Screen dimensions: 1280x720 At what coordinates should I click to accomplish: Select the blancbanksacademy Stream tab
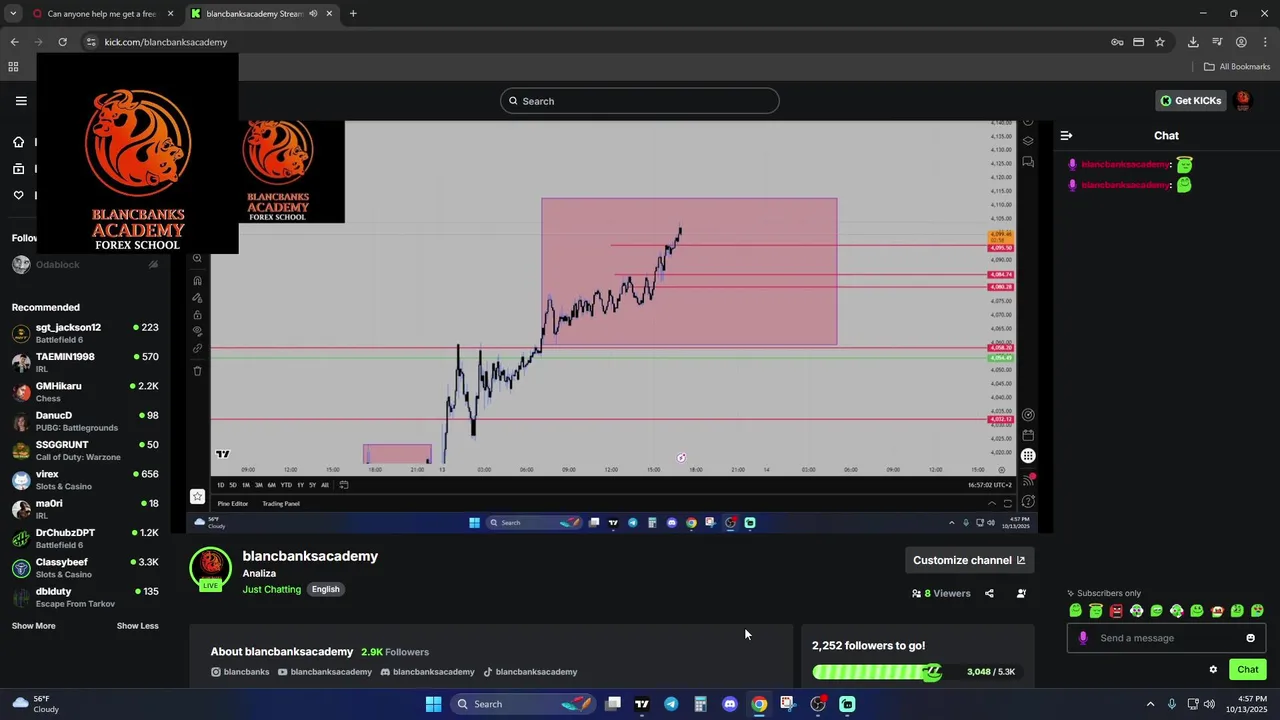(262, 14)
